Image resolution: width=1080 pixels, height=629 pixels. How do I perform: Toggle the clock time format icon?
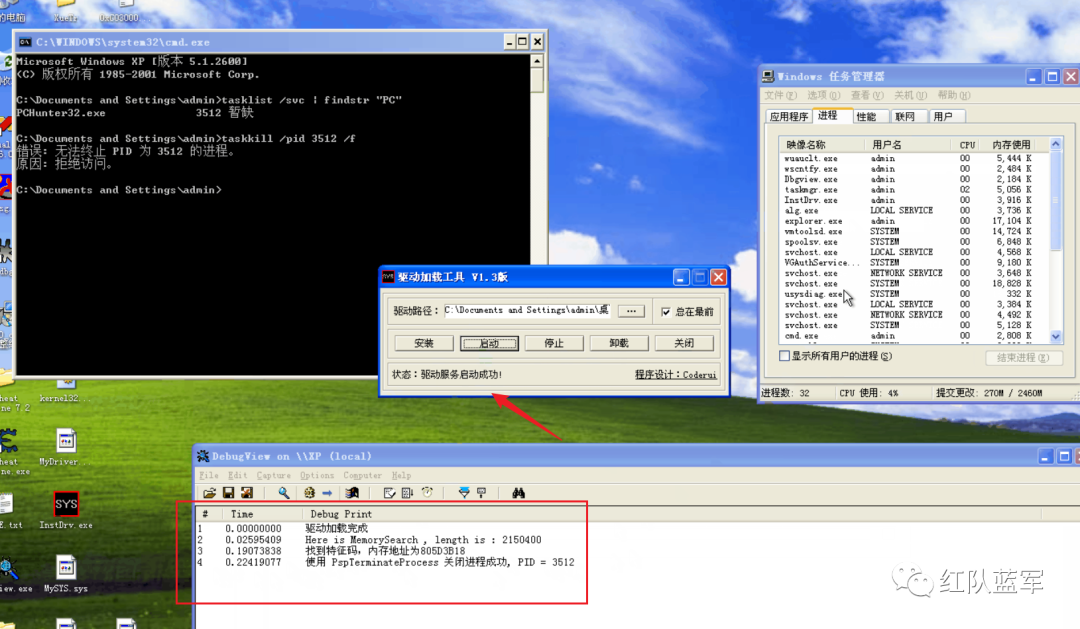coord(427,493)
